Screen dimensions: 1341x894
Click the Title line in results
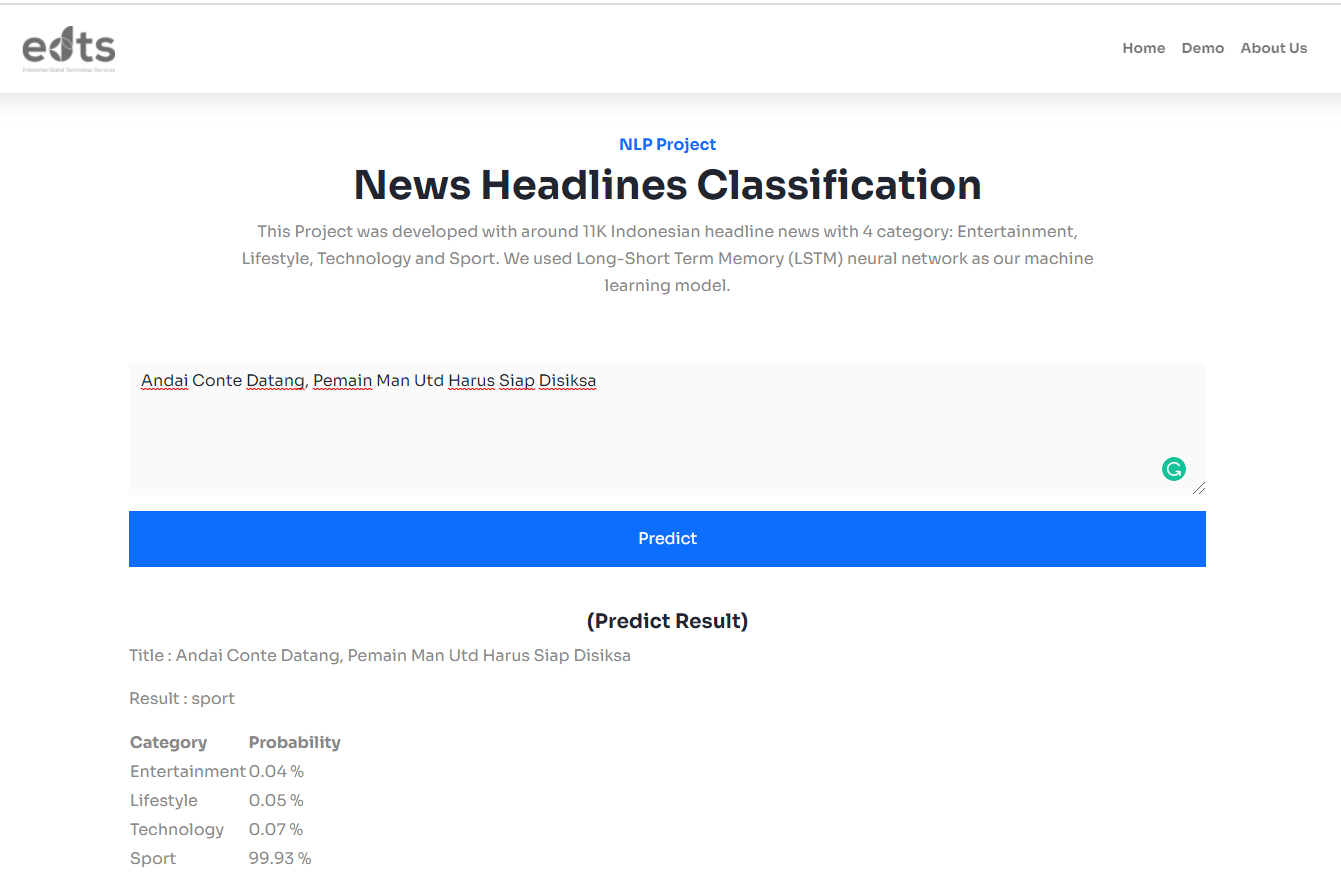[380, 656]
